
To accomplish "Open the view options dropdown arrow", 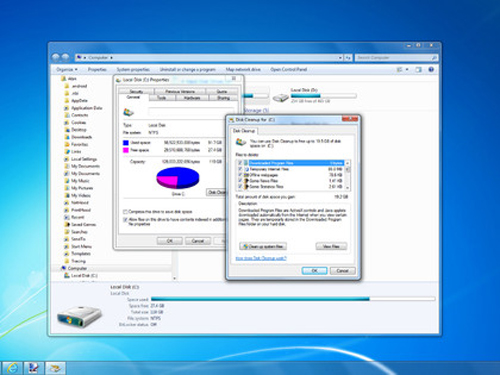I will 407,69.
